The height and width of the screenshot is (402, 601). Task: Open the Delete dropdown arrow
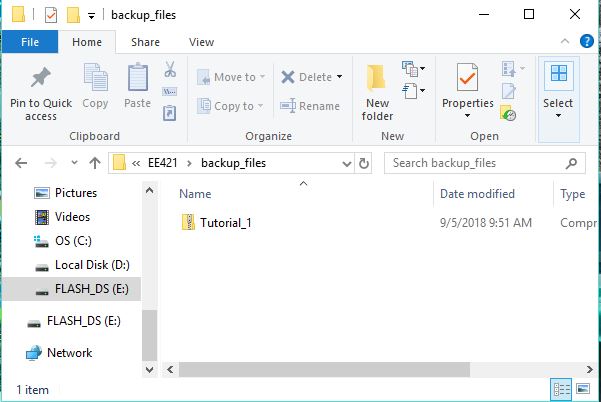340,77
